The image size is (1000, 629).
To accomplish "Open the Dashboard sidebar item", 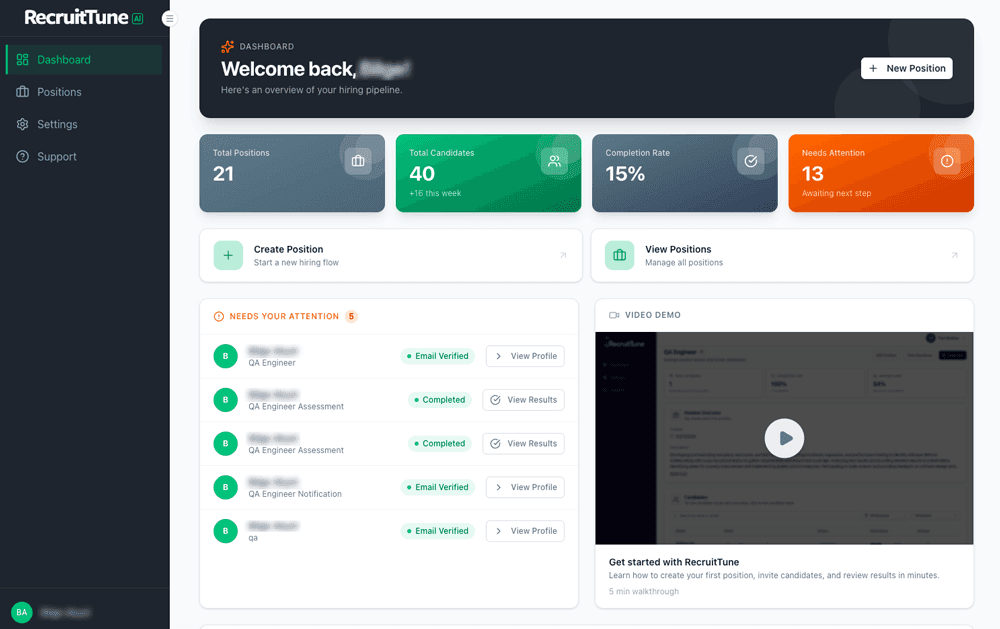I will 84,60.
